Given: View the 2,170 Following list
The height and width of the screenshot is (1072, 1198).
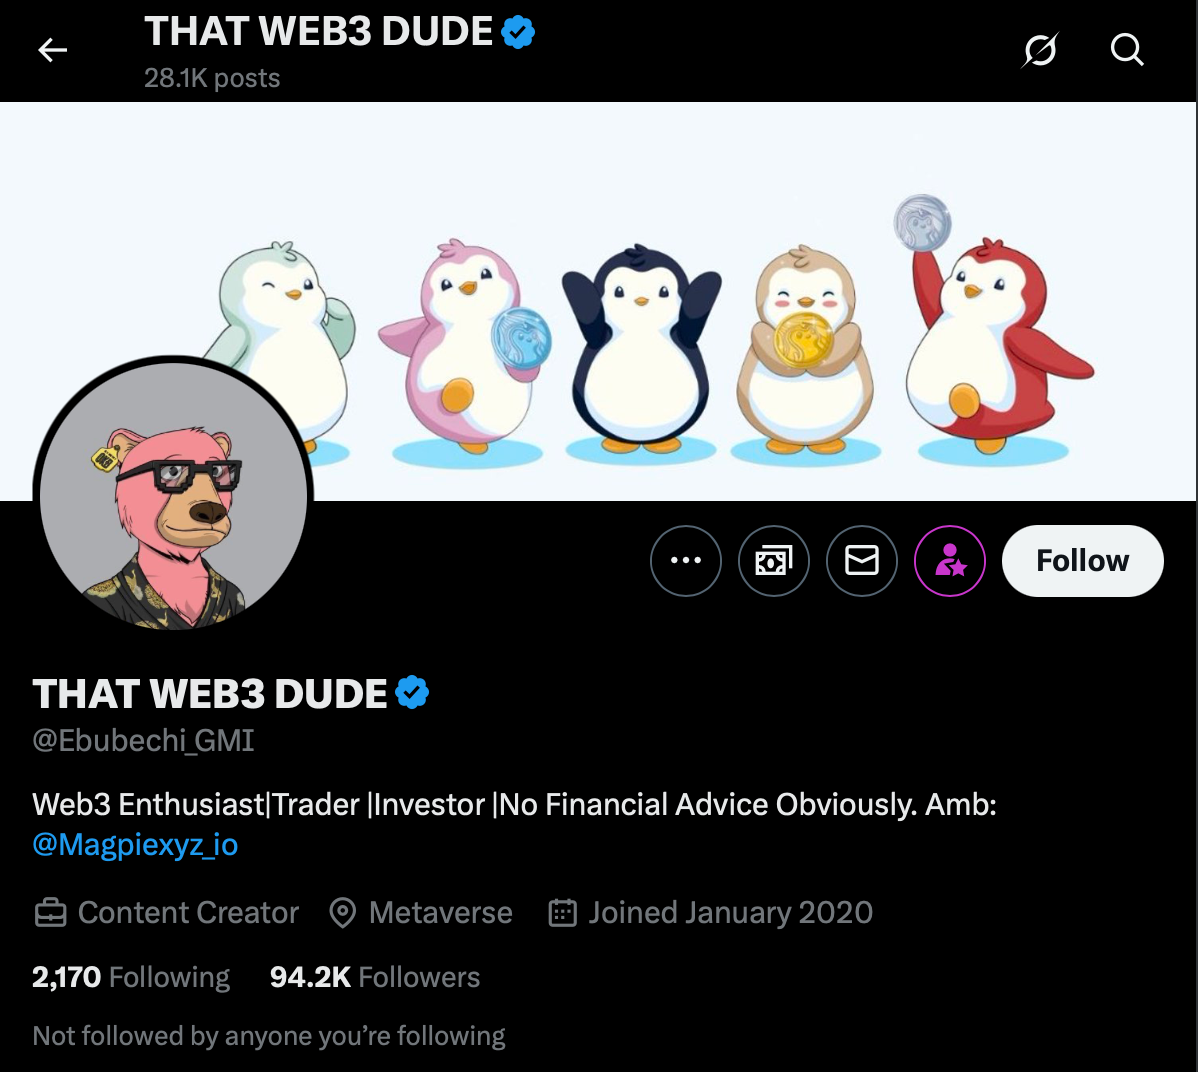Looking at the screenshot, I should click(x=129, y=977).
